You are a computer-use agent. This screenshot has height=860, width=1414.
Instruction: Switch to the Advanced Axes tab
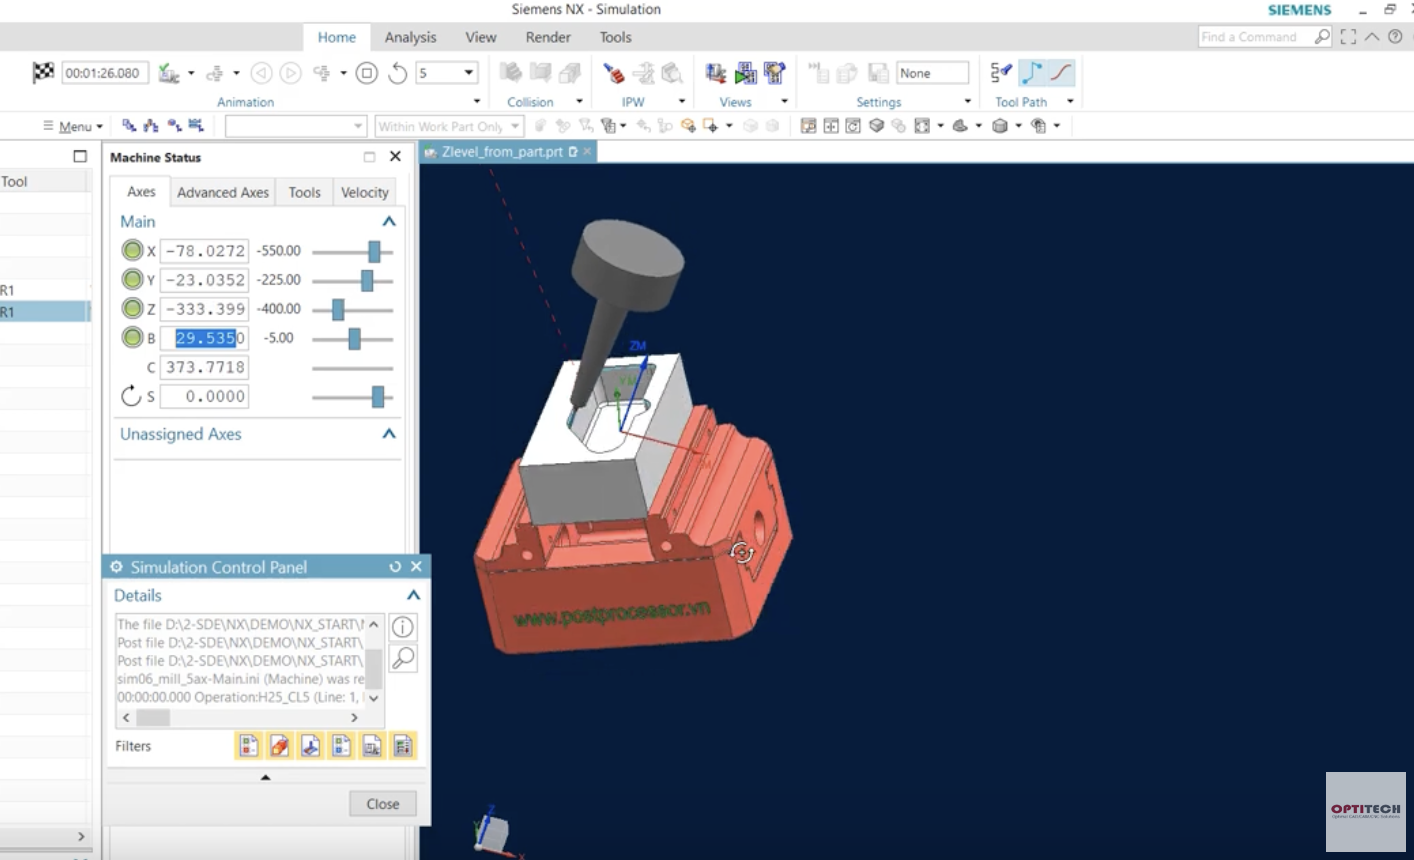tap(223, 192)
